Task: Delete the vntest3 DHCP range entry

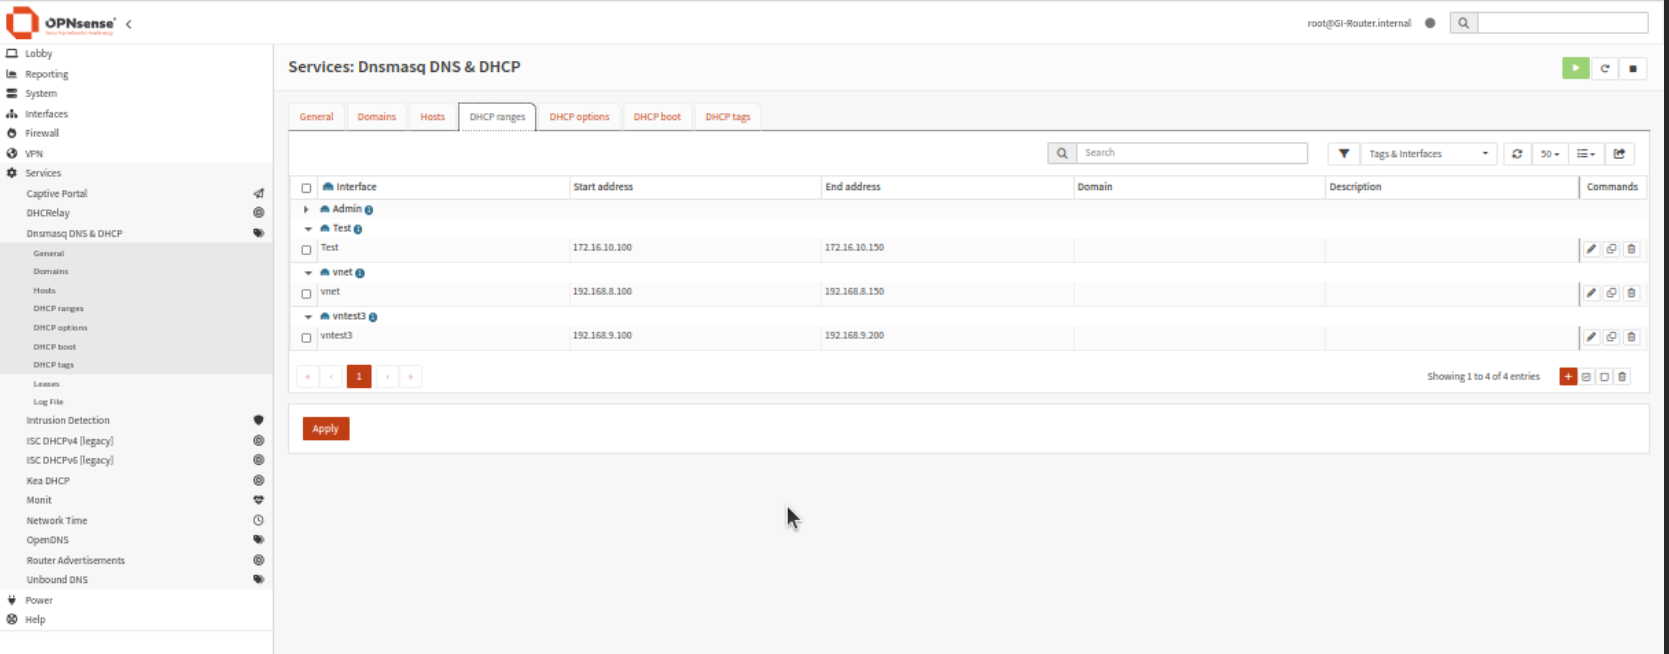Action: pyautogui.click(x=1631, y=337)
